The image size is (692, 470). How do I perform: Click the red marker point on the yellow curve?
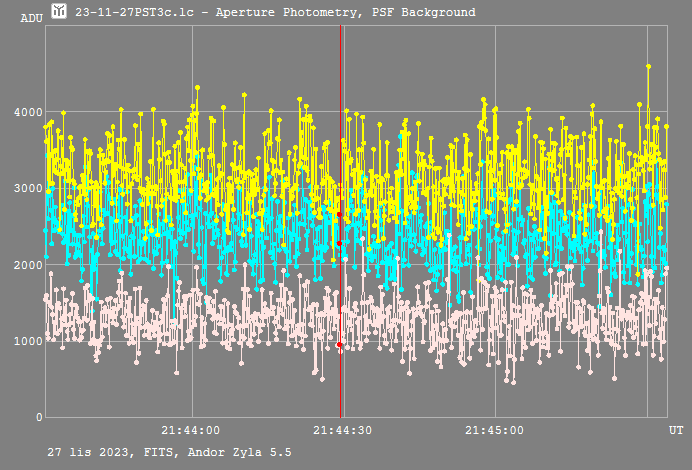click(x=339, y=214)
